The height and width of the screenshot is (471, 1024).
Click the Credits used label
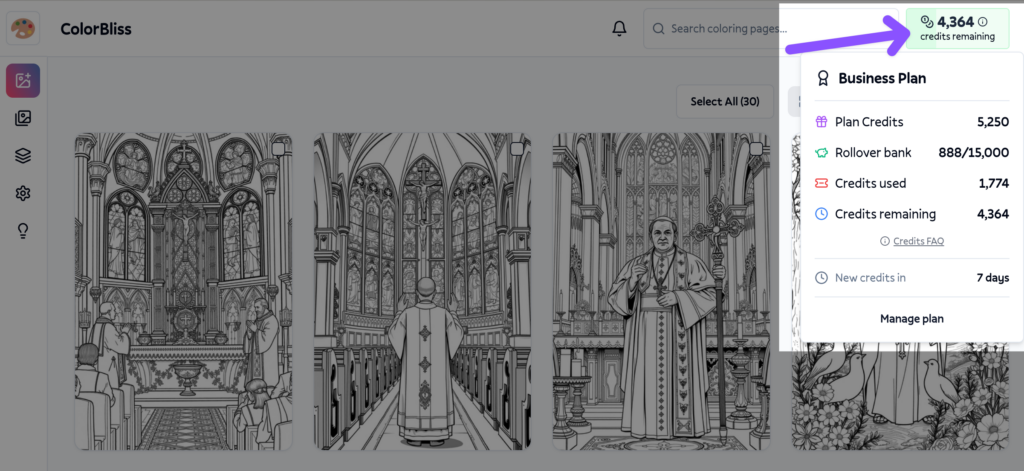[x=871, y=183]
